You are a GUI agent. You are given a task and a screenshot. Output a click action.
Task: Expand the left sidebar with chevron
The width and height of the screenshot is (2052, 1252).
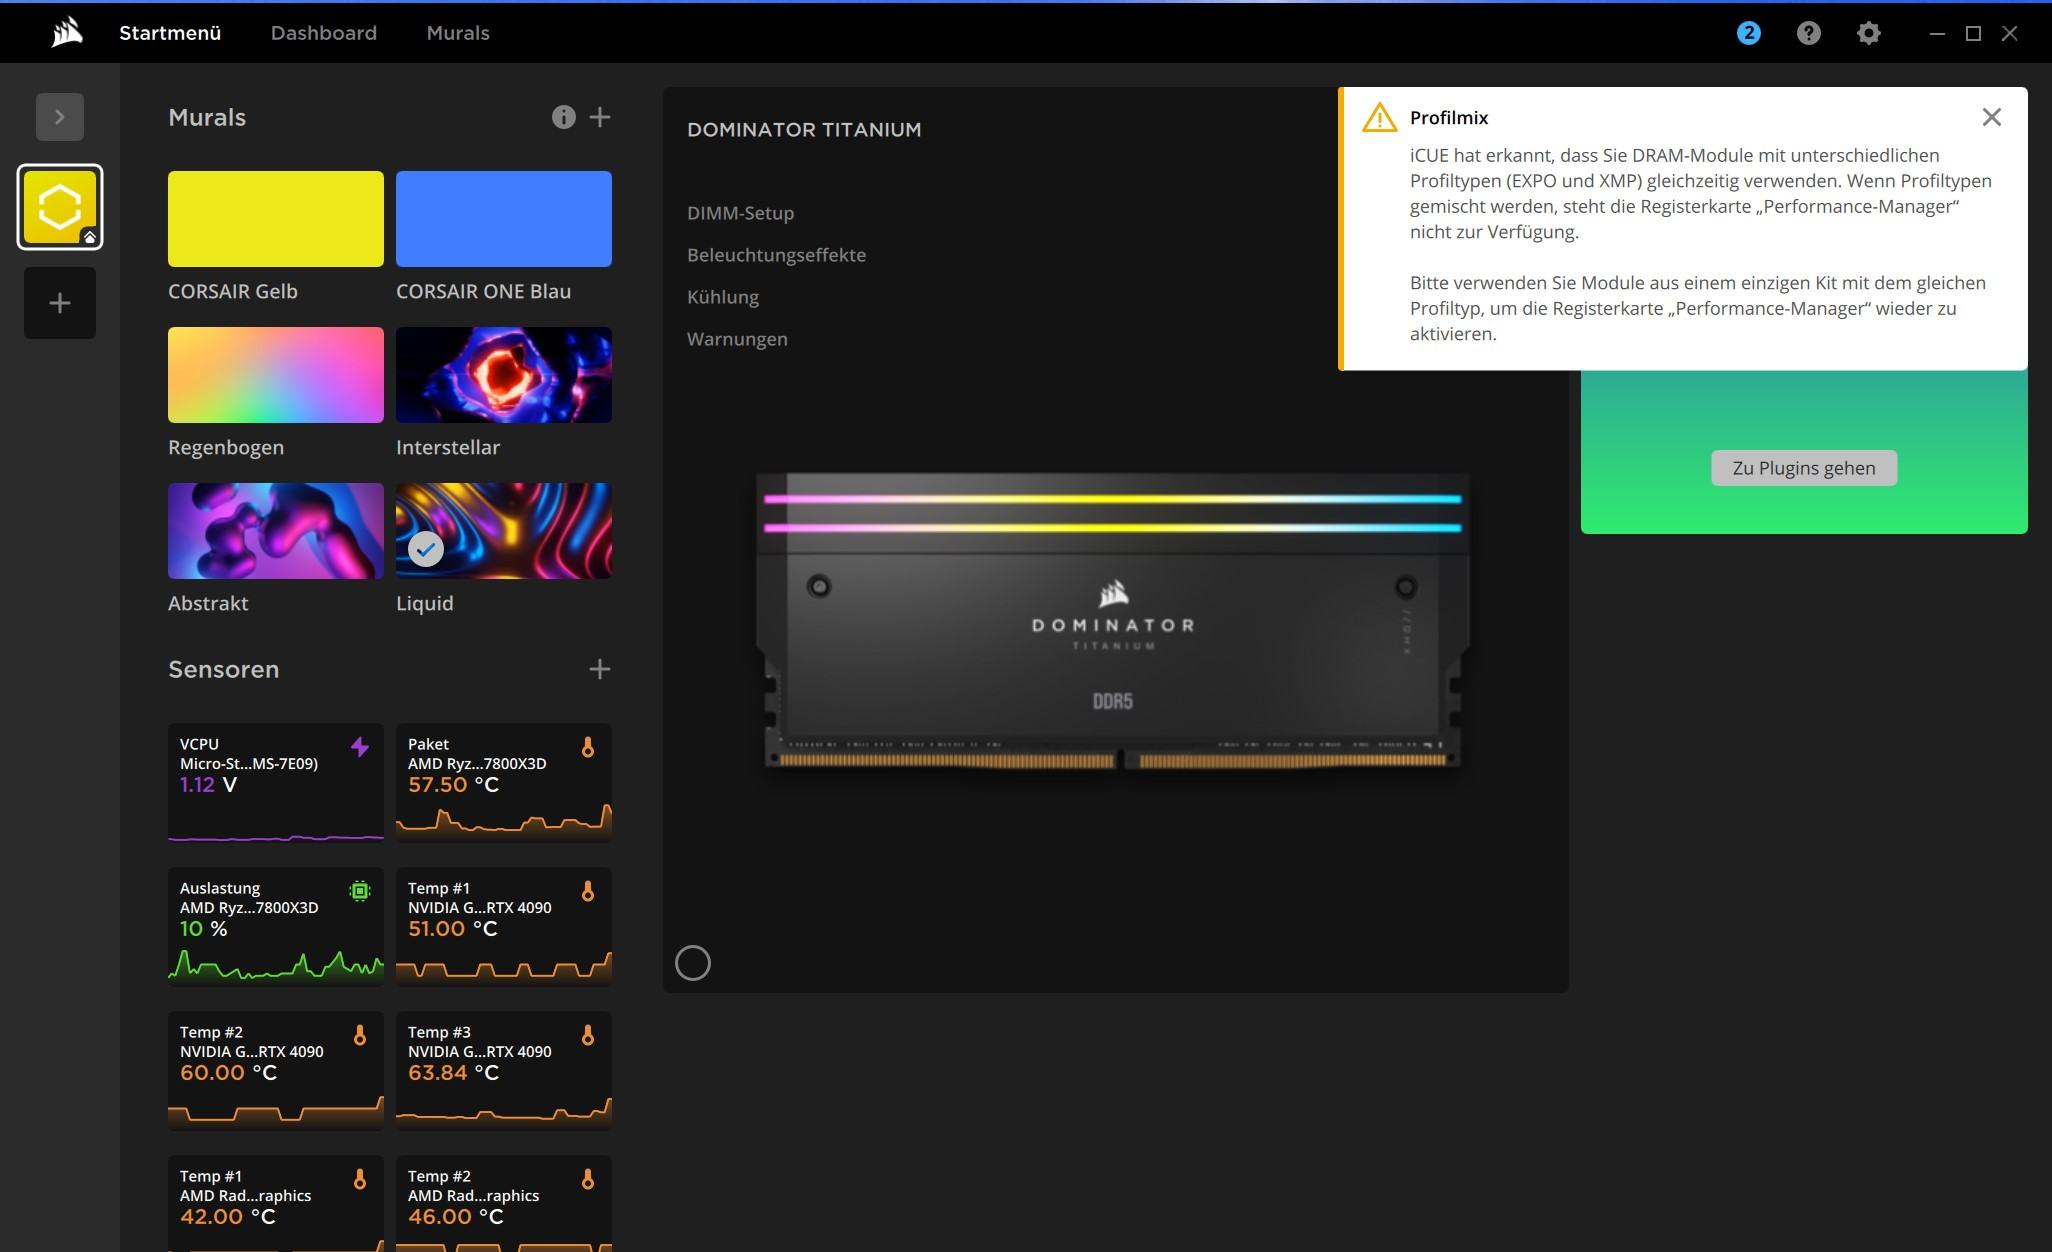60,117
